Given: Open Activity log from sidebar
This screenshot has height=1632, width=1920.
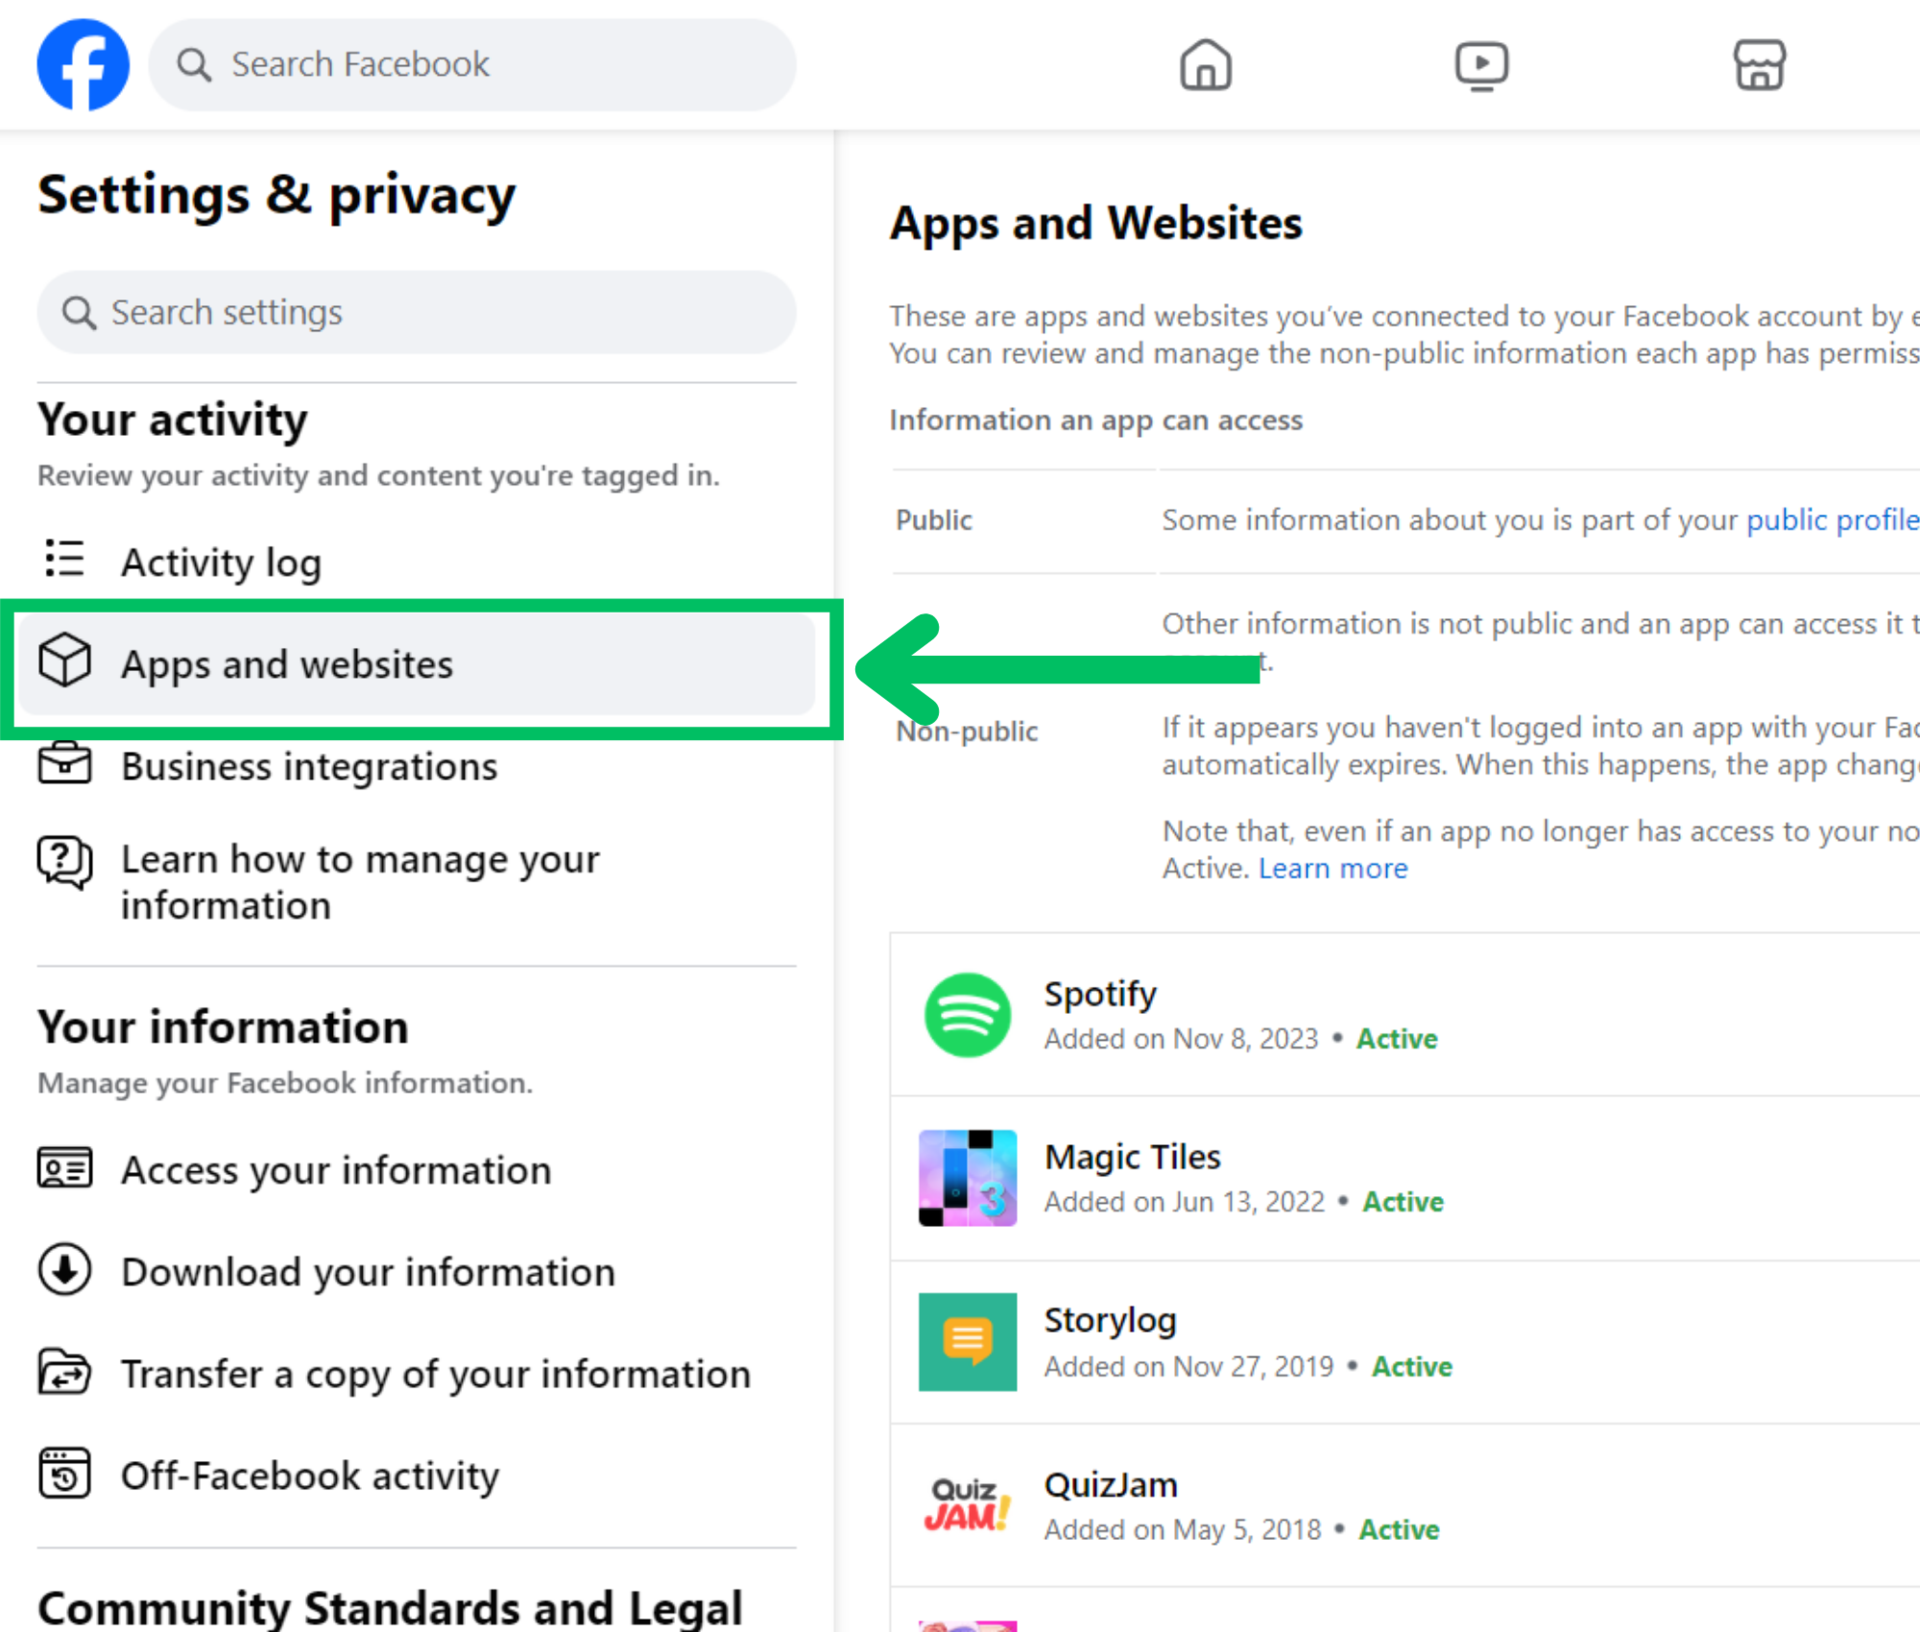Looking at the screenshot, I should tap(220, 562).
